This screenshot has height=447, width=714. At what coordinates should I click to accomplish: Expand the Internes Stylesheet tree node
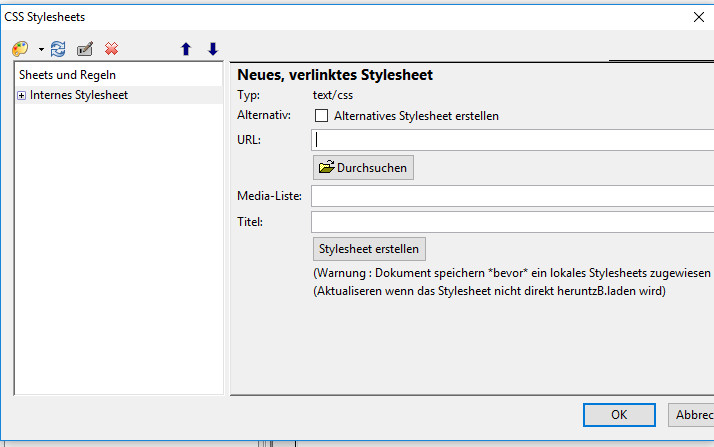point(22,95)
